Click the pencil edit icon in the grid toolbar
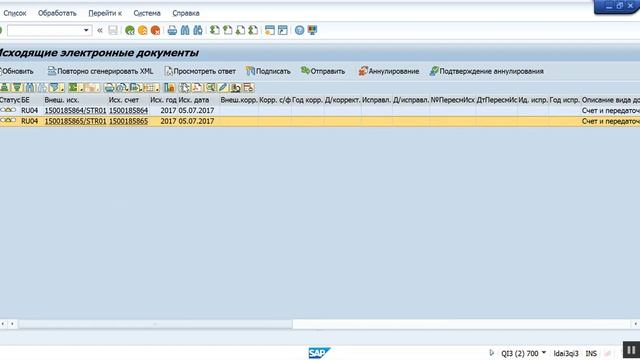The height and width of the screenshot is (360, 640). 223,87
